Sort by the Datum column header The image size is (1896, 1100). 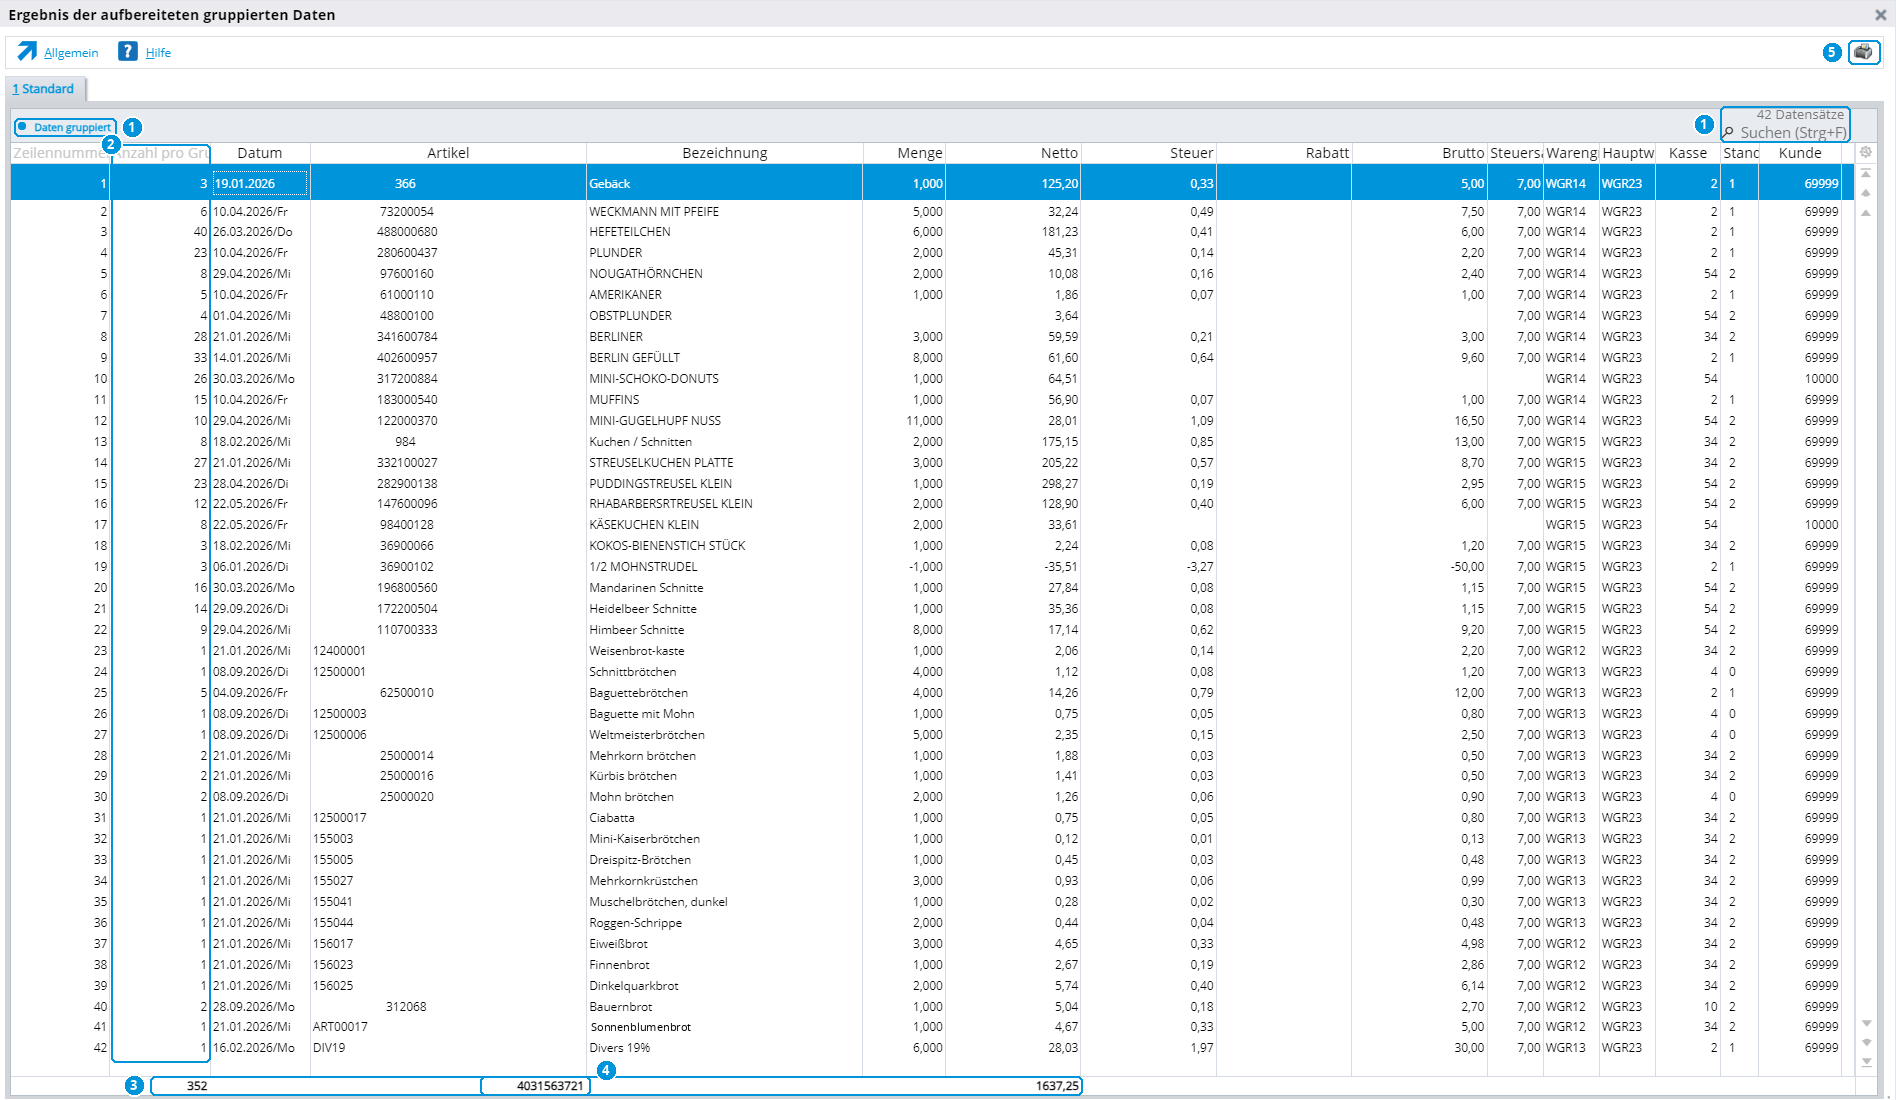(x=260, y=153)
